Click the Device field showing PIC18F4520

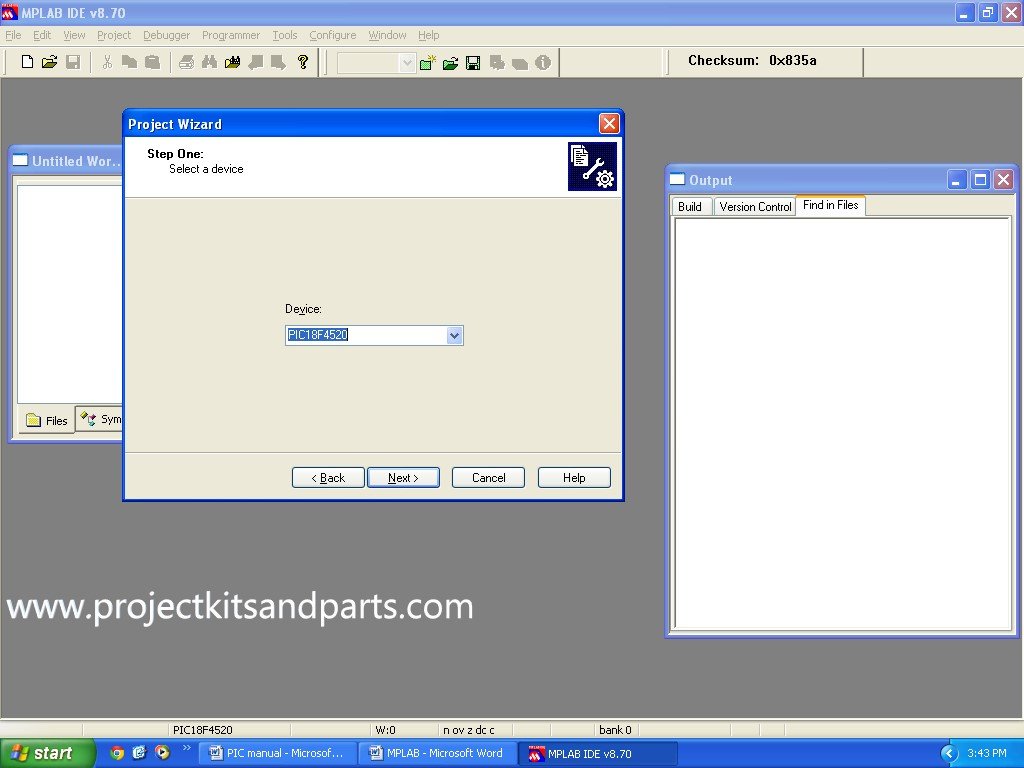point(365,336)
